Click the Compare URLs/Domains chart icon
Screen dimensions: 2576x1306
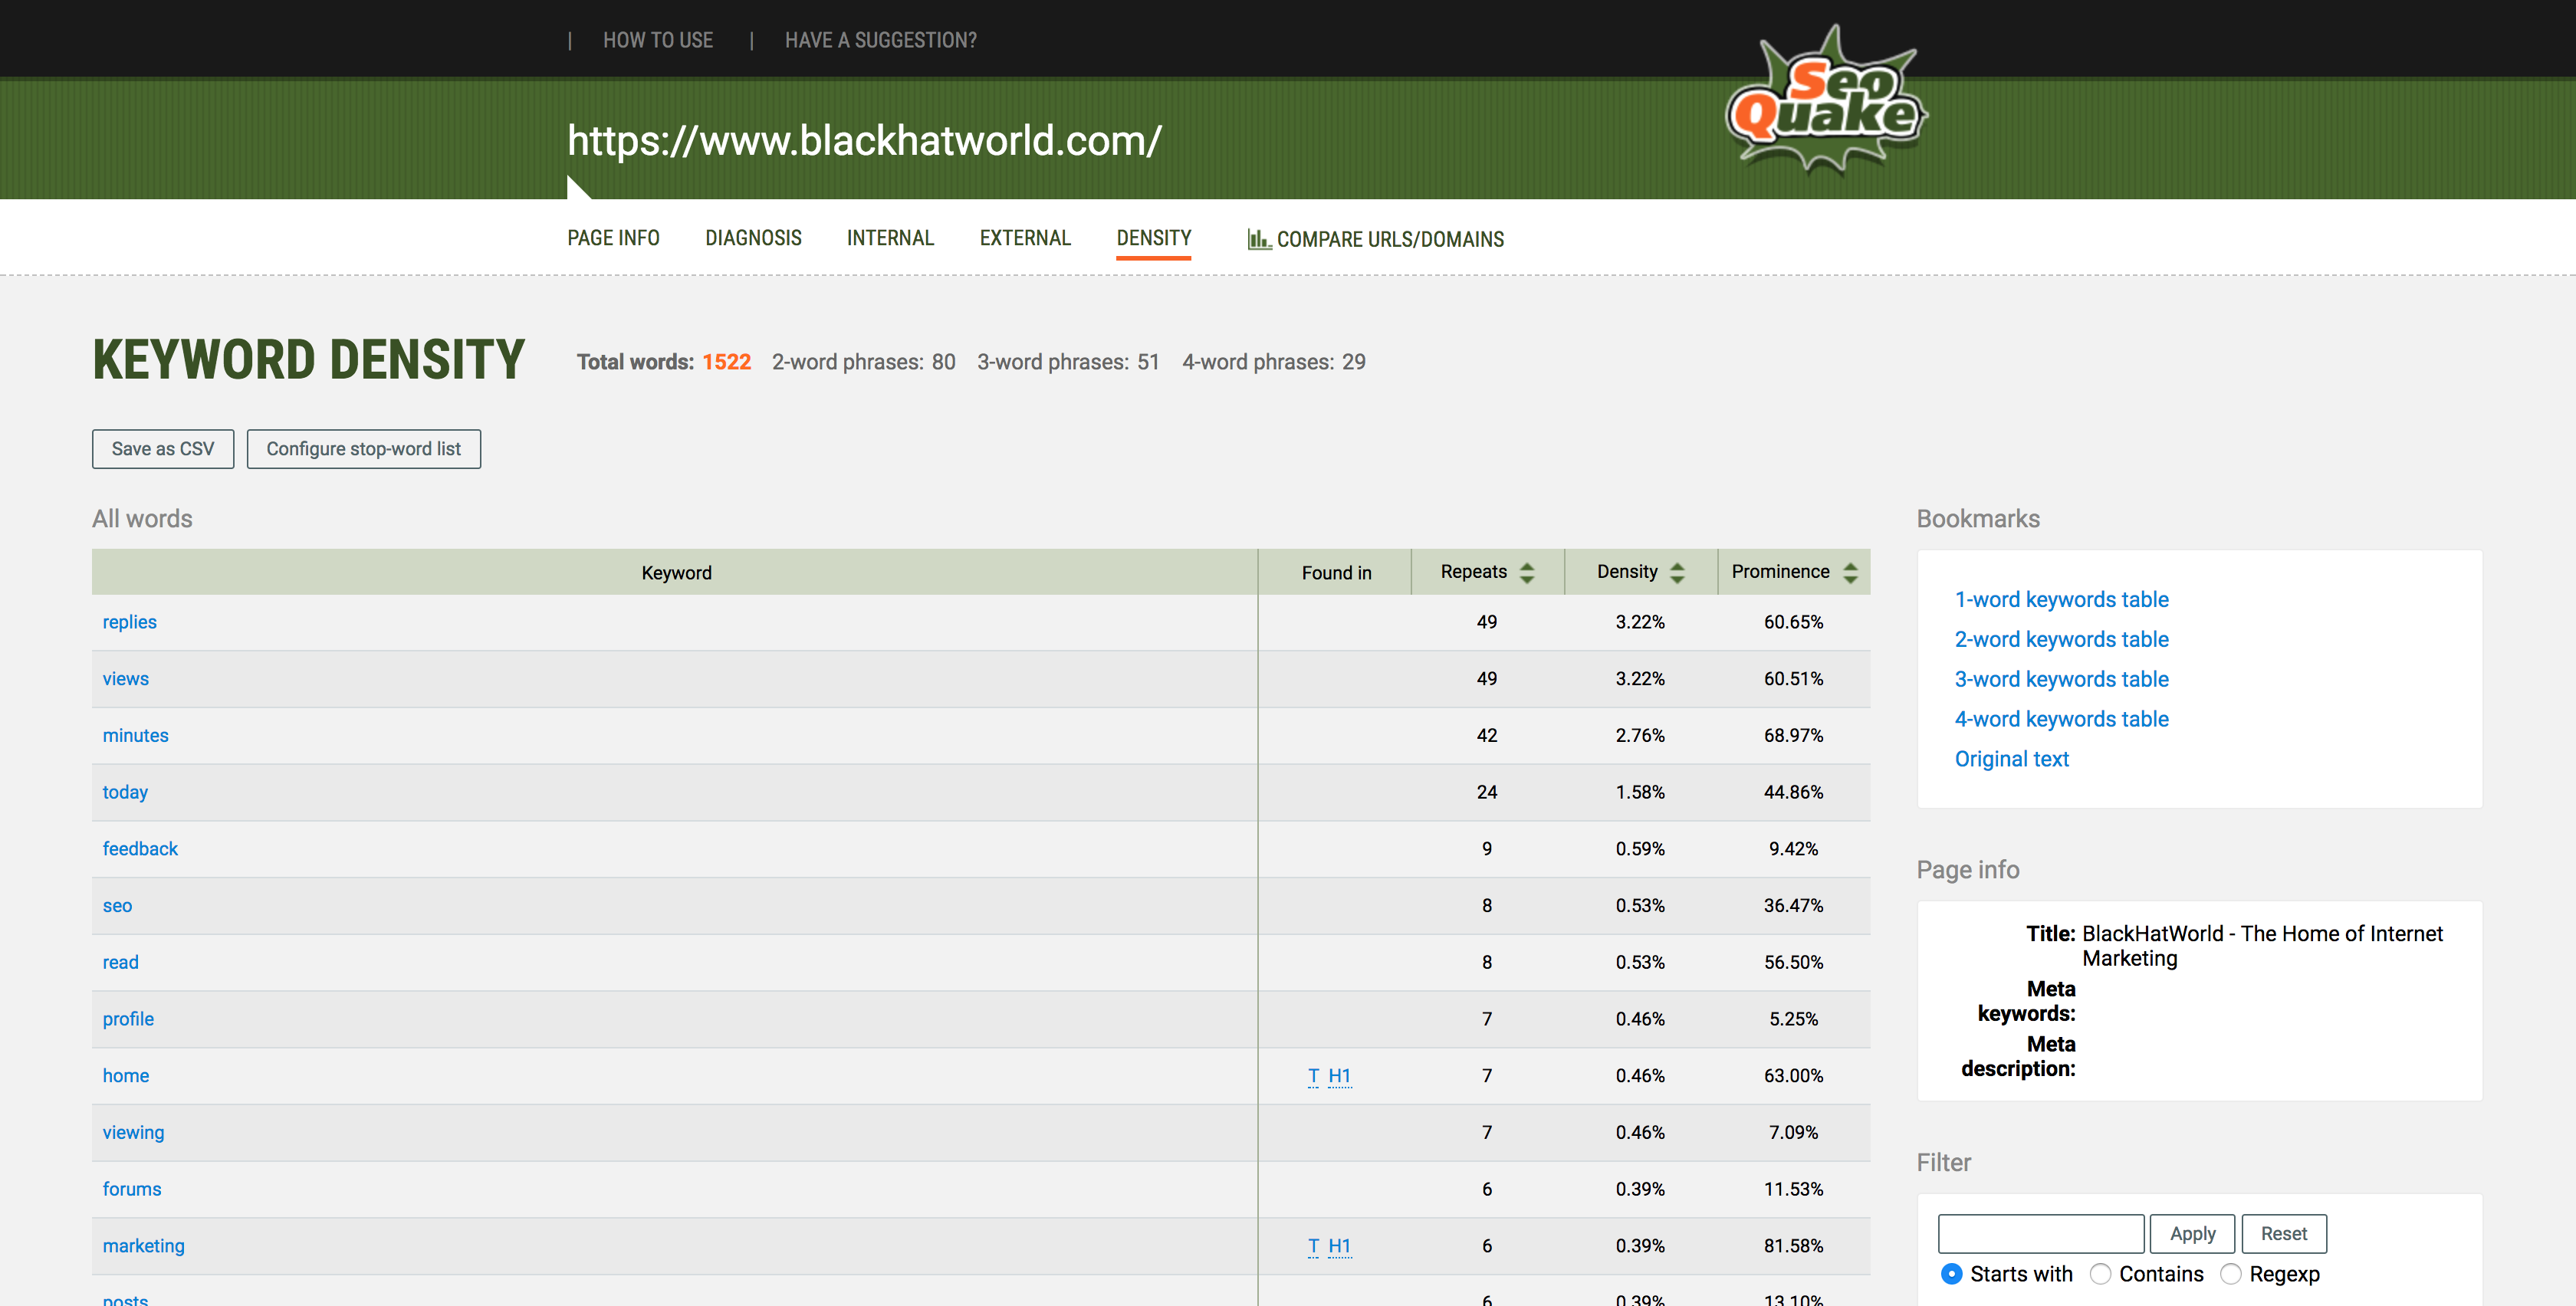1259,239
